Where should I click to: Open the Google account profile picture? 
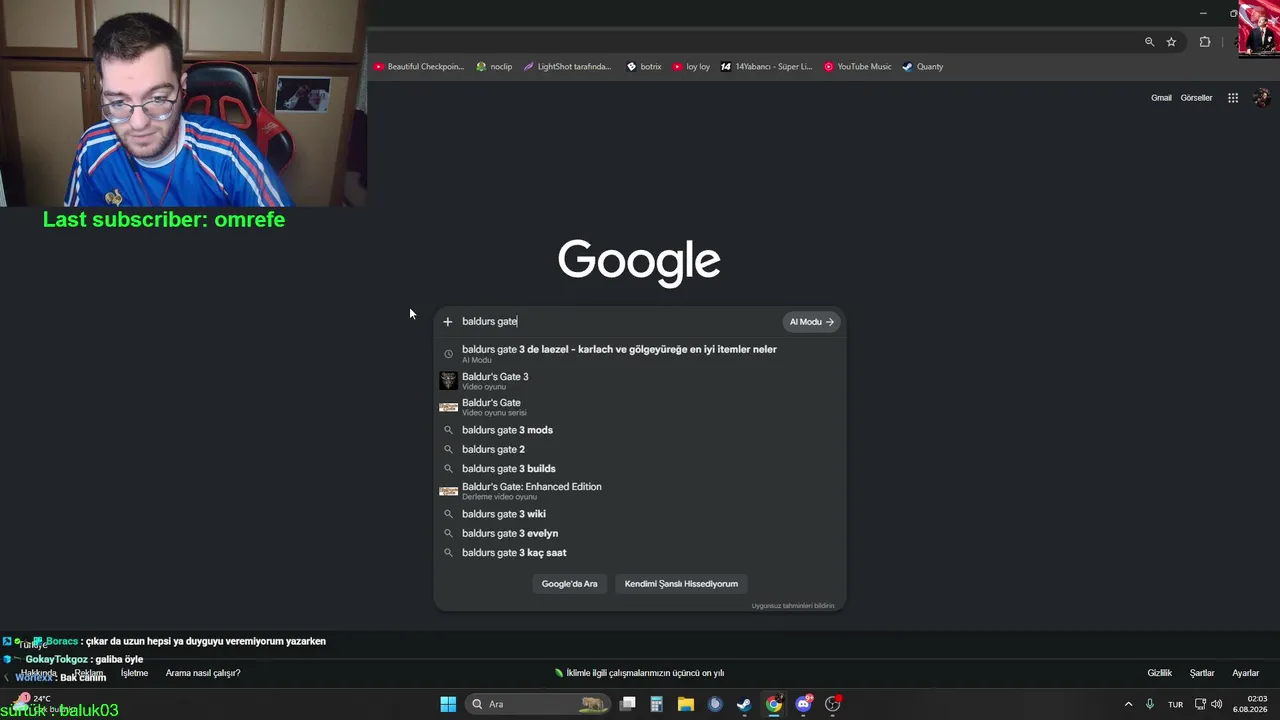(1261, 98)
